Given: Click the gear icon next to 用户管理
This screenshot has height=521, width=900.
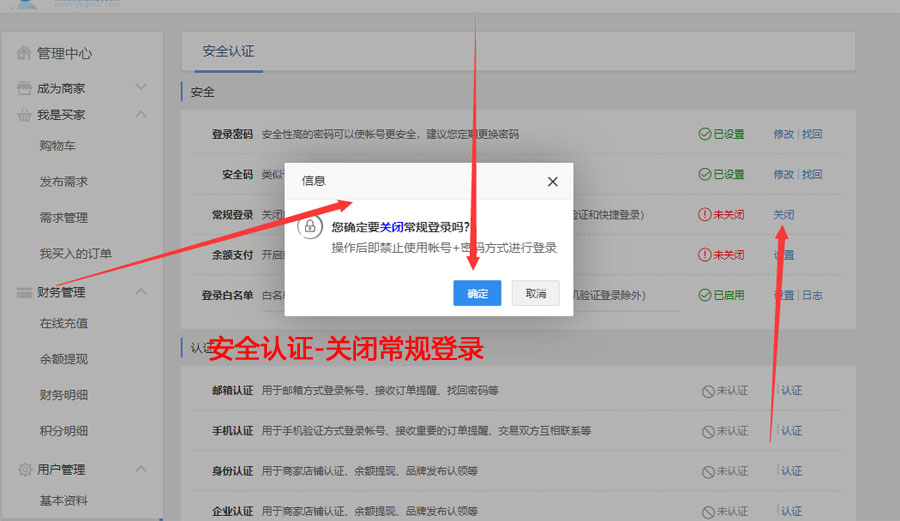Looking at the screenshot, I should point(24,469).
